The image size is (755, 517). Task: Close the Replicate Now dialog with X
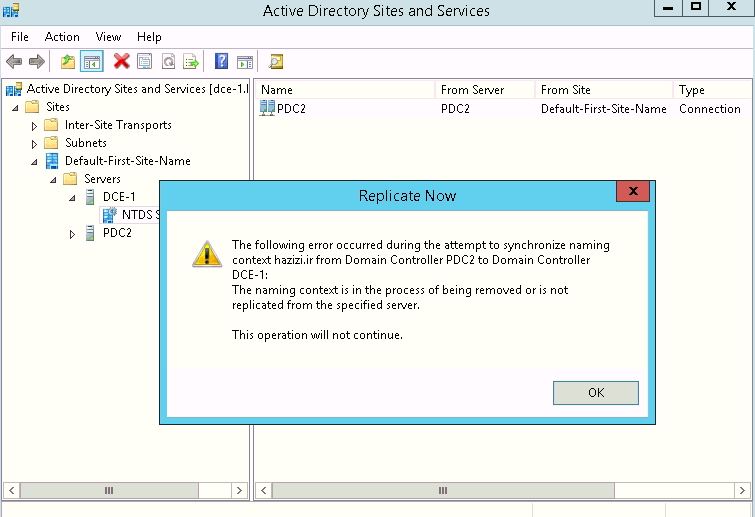tap(633, 191)
